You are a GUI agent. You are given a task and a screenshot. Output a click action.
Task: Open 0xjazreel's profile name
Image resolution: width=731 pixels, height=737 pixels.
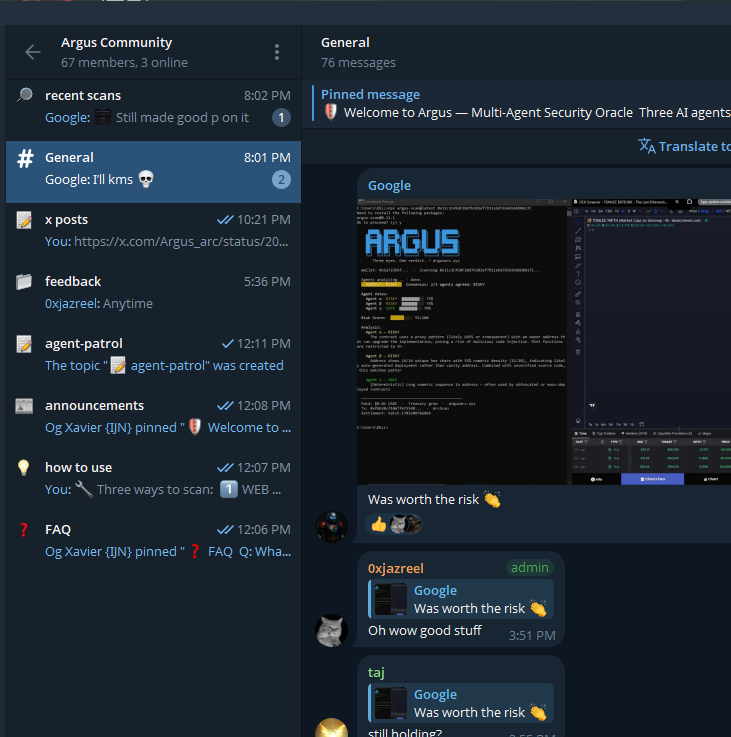396,568
